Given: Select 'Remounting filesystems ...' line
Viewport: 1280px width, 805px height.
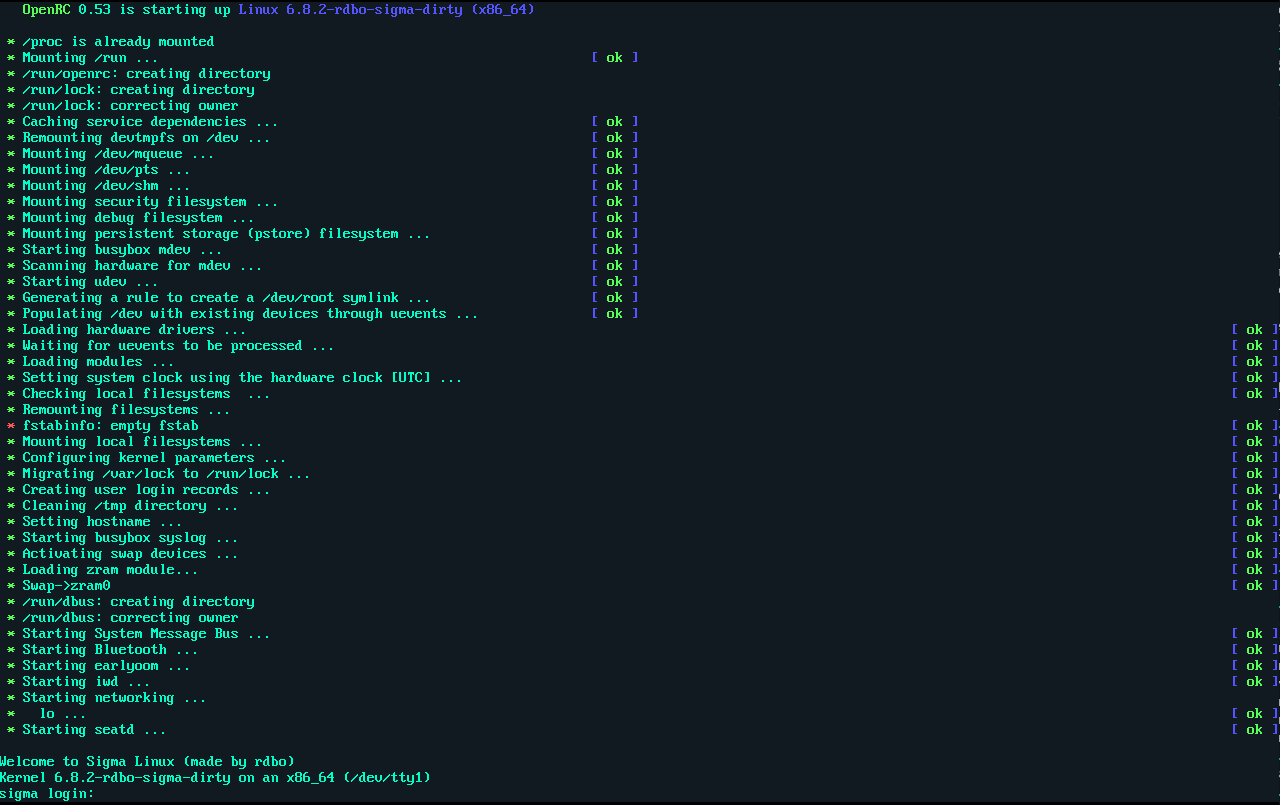Looking at the screenshot, I should pos(126,410).
